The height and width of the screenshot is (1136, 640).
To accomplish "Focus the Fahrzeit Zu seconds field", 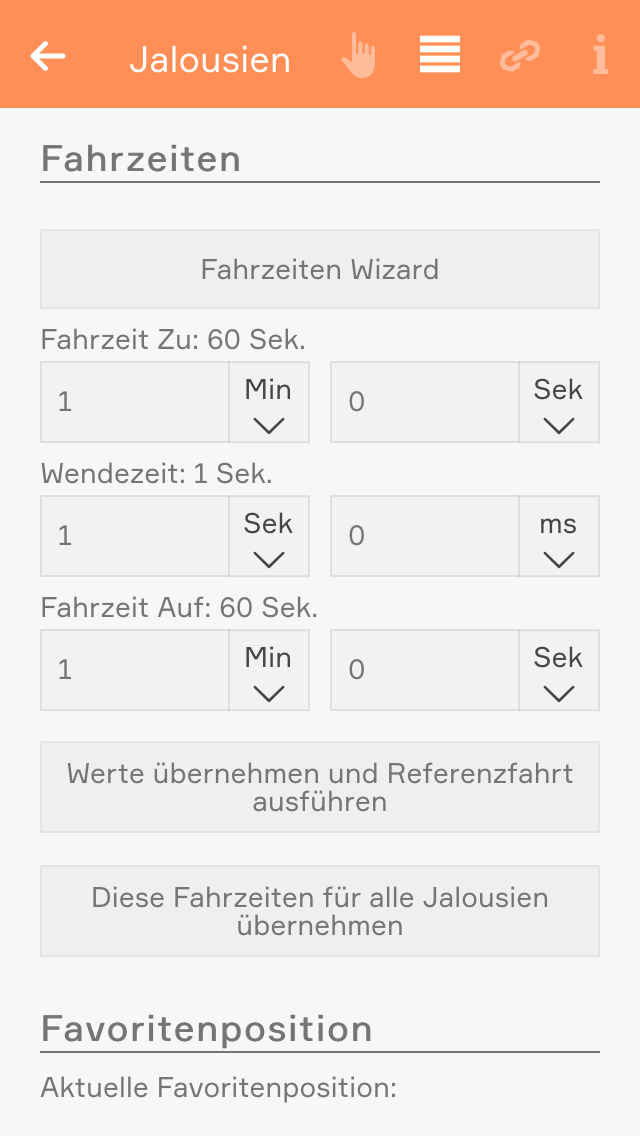I will [425, 403].
